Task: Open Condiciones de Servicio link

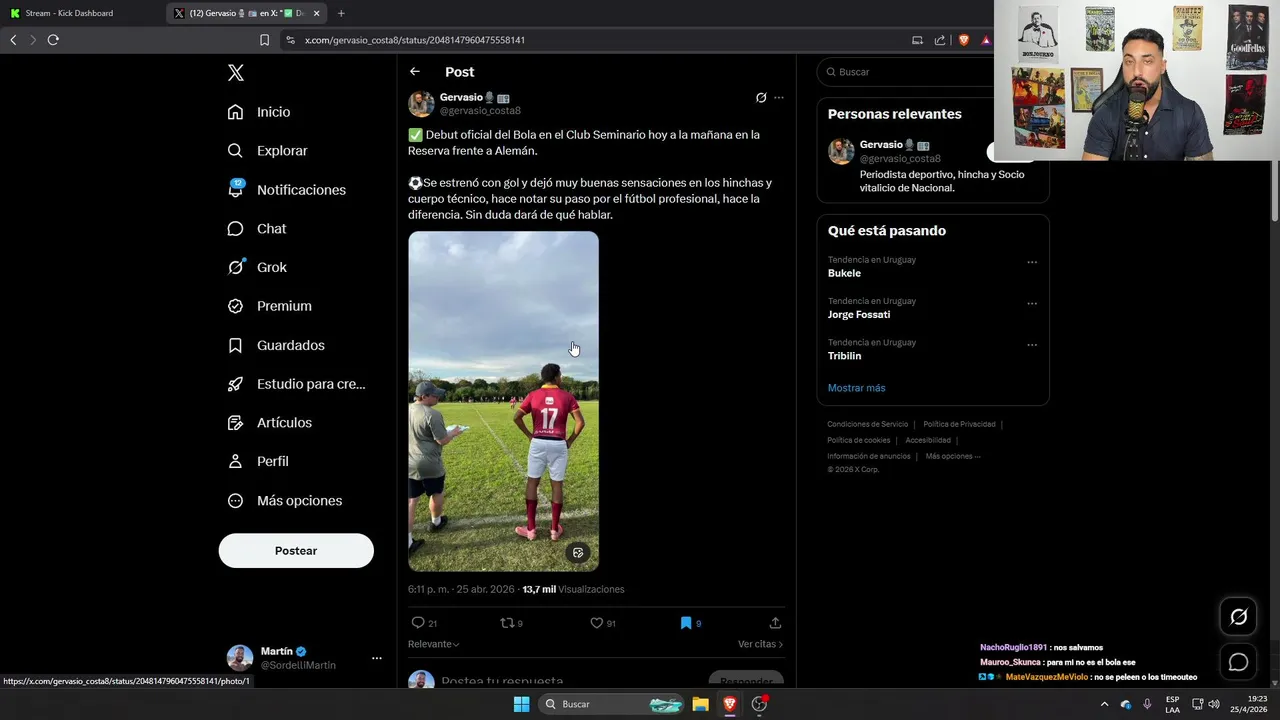Action: (x=867, y=424)
